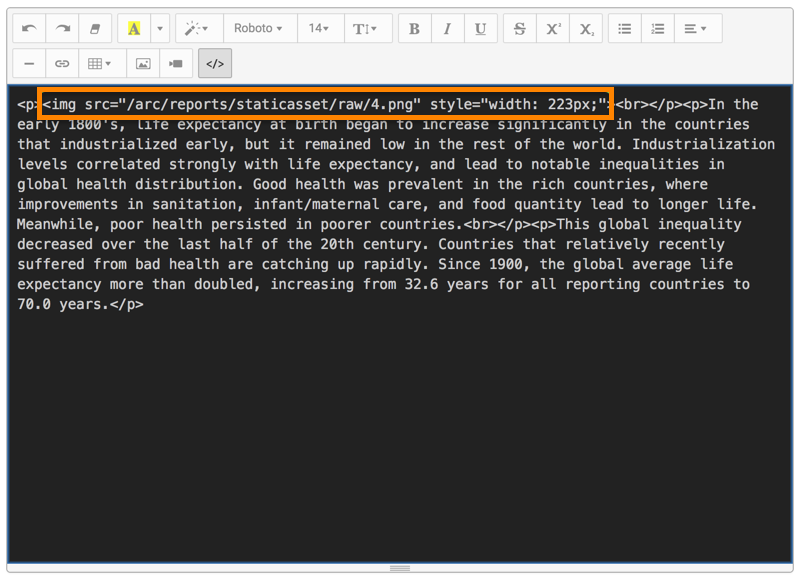Open the line height dropdown
Screen dimensions: 800x580
pyautogui.click(x=365, y=29)
